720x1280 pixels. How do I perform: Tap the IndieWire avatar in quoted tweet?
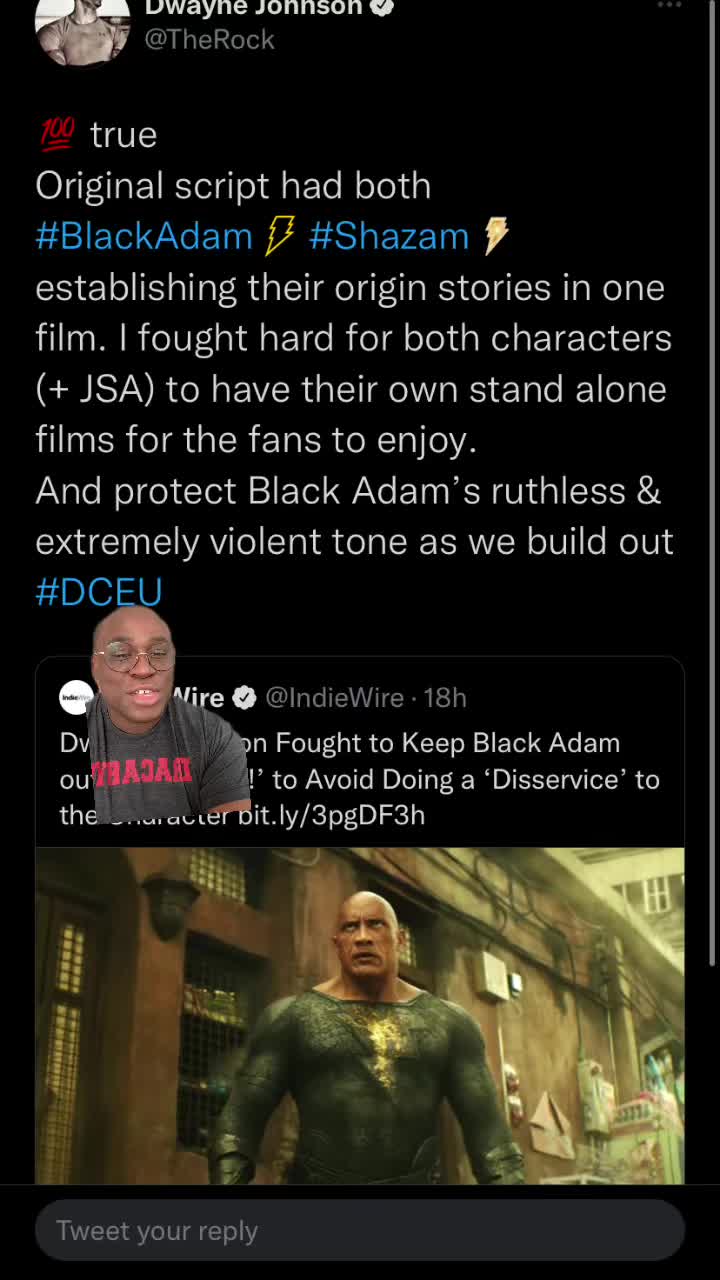[x=75, y=697]
